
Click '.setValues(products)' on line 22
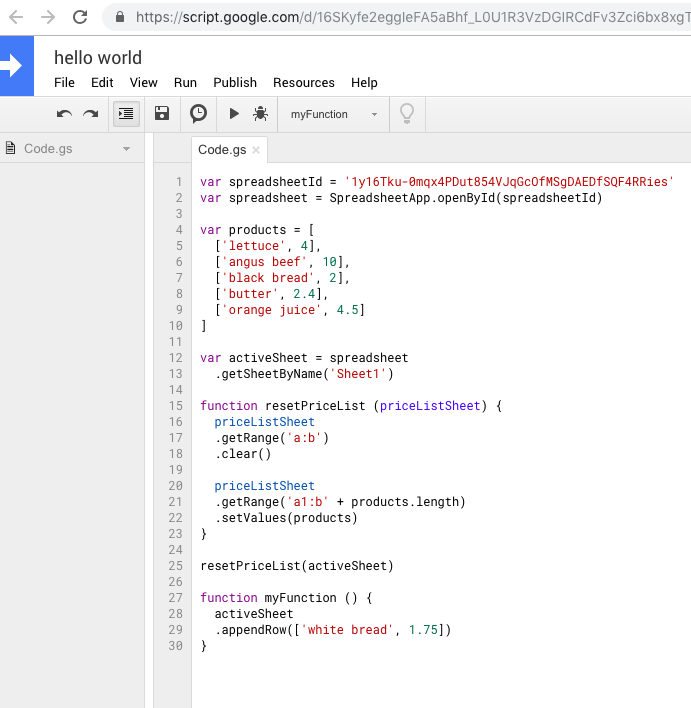pos(286,517)
